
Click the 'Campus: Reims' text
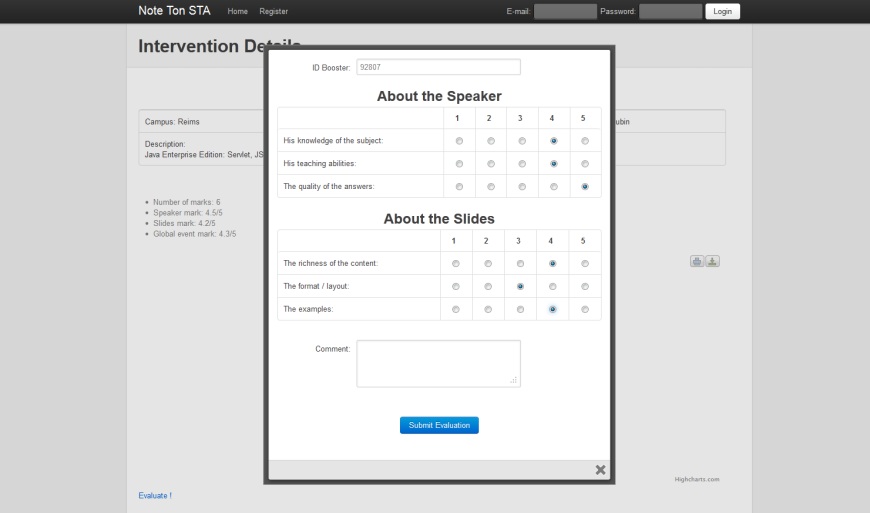pos(172,121)
